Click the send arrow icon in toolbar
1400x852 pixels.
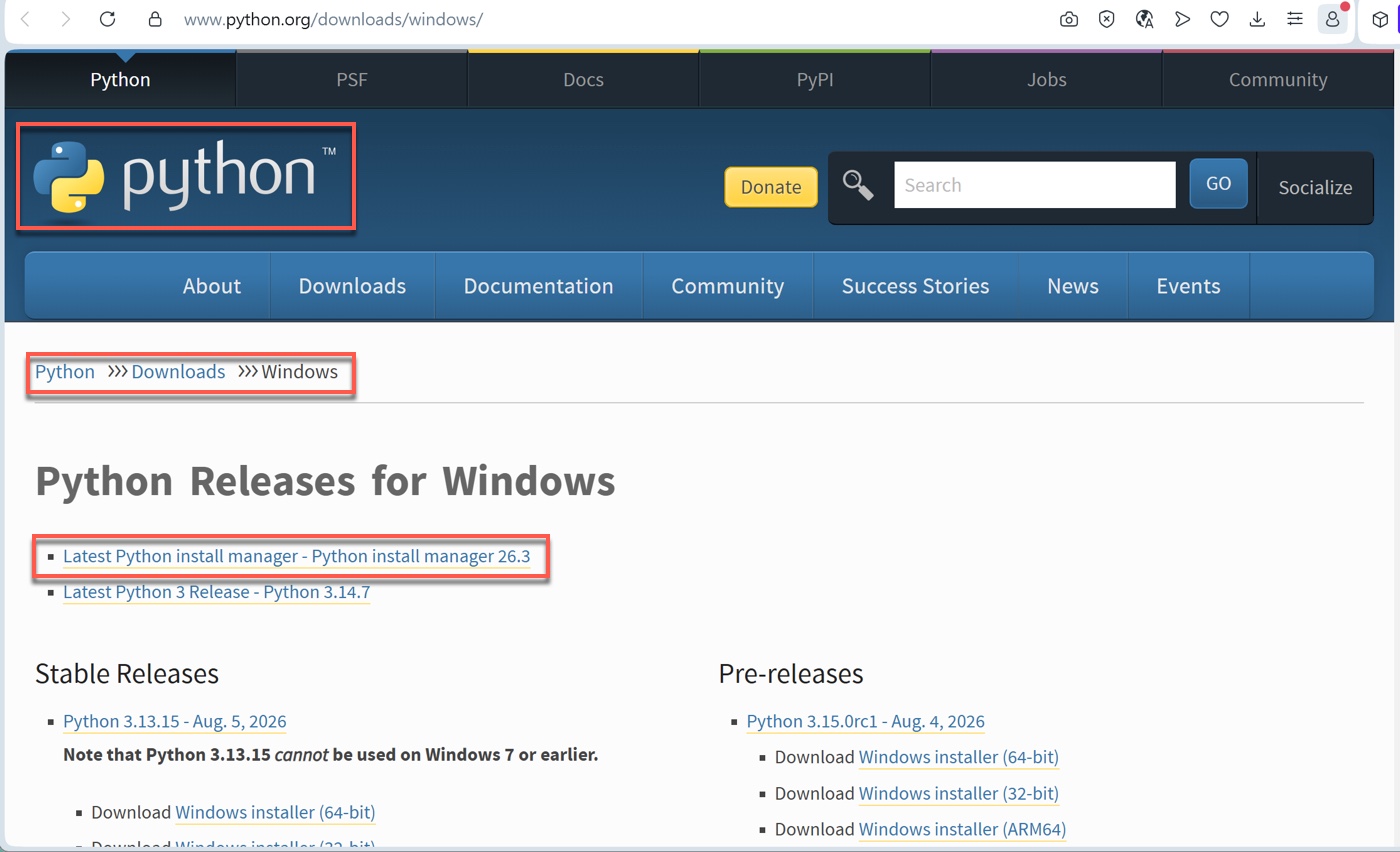click(1182, 19)
